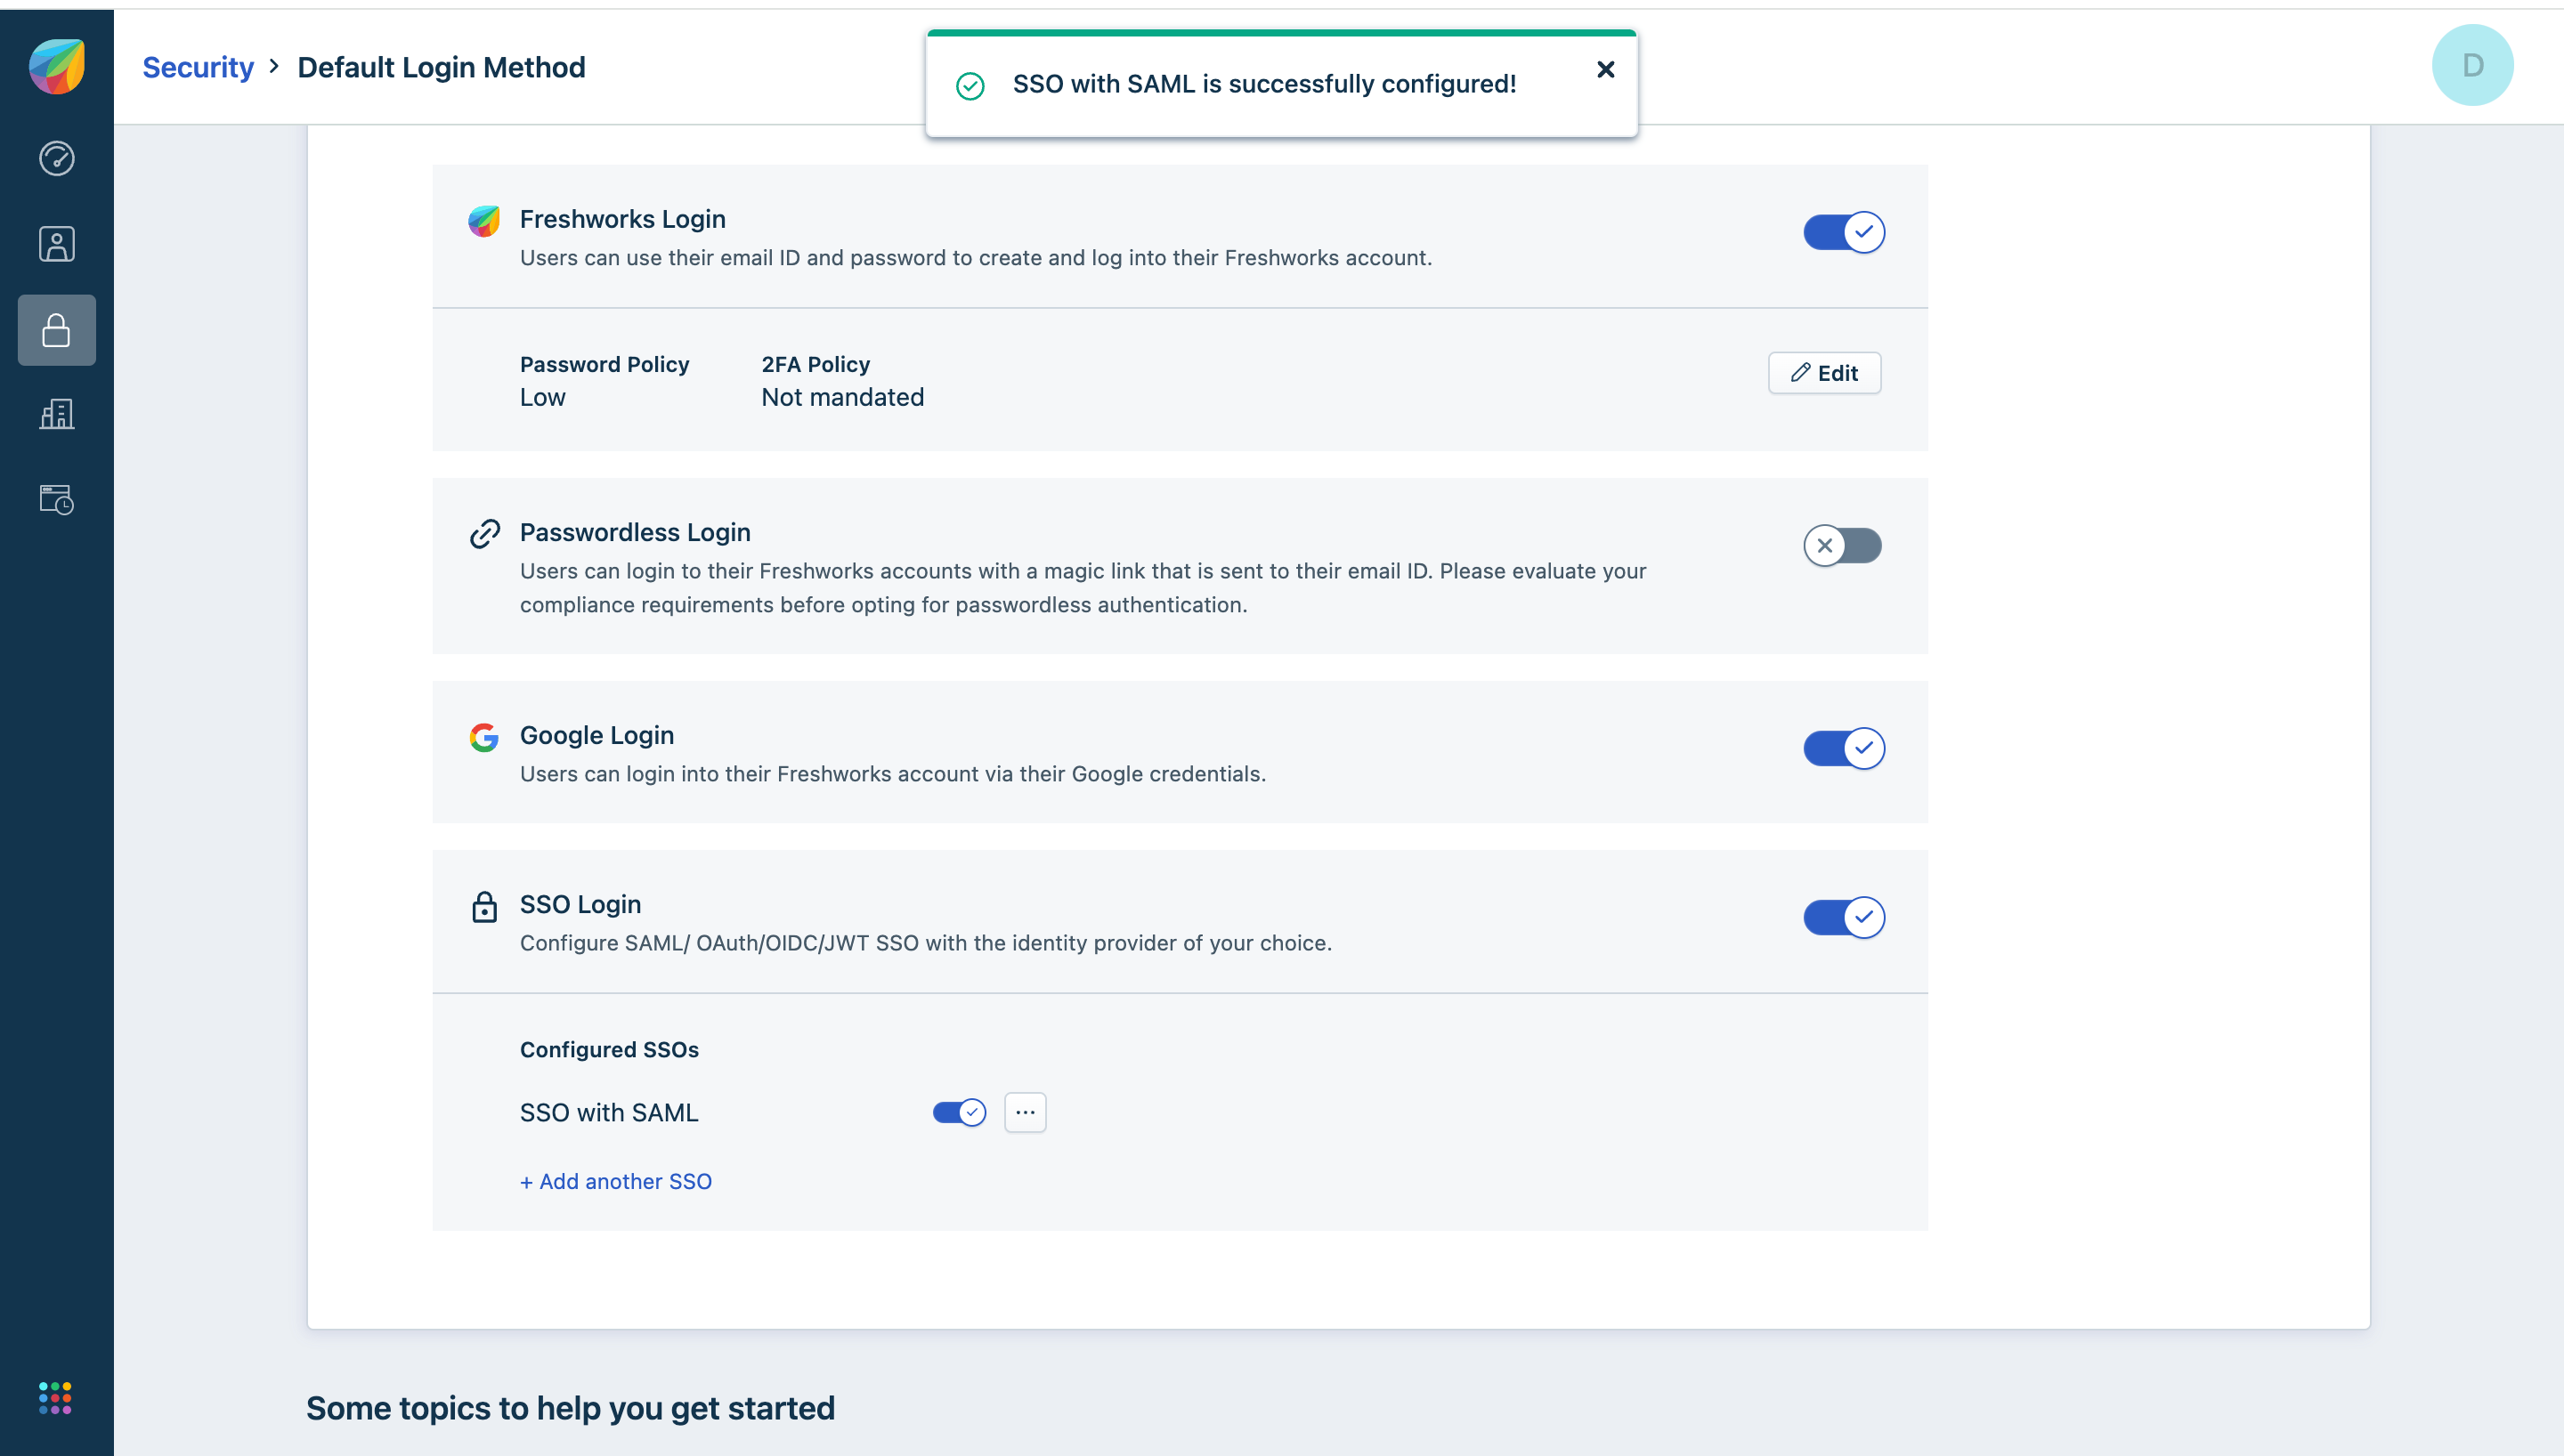2564x1456 pixels.
Task: Click the Freshworks logo icon in sidebar
Action: click(56, 63)
